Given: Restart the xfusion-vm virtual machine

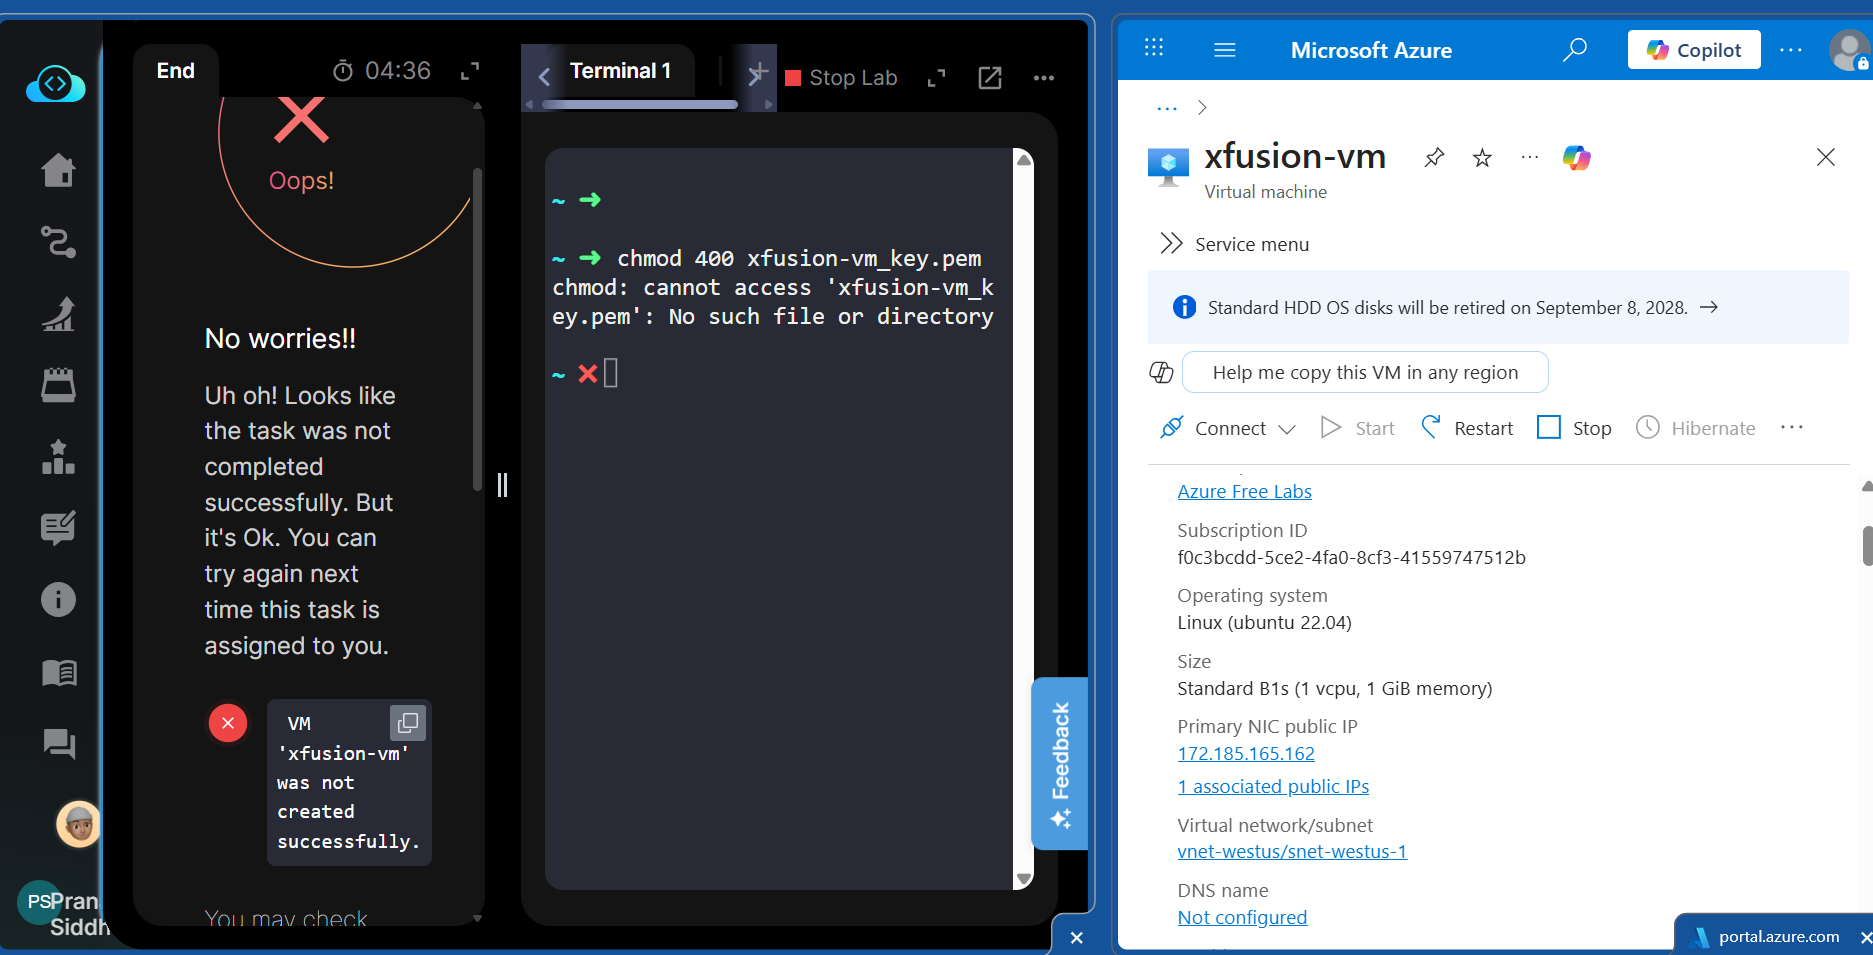Looking at the screenshot, I should click(x=1467, y=428).
